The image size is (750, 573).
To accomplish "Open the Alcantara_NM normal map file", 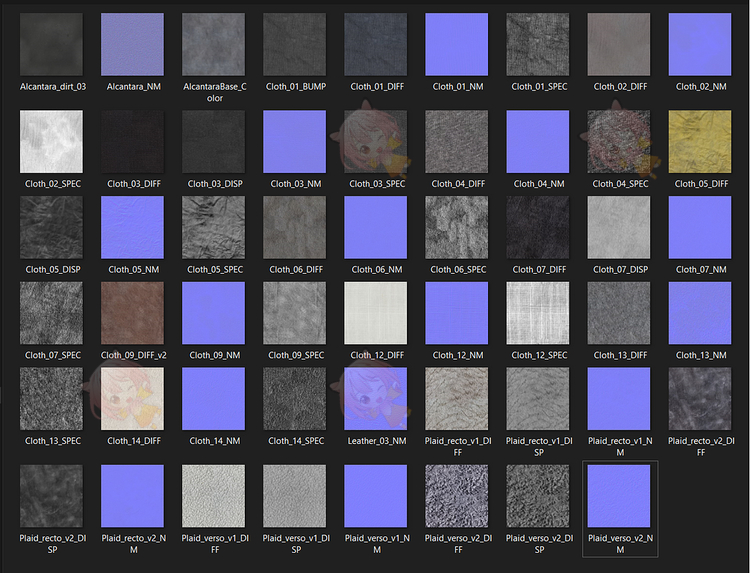I will tap(132, 44).
